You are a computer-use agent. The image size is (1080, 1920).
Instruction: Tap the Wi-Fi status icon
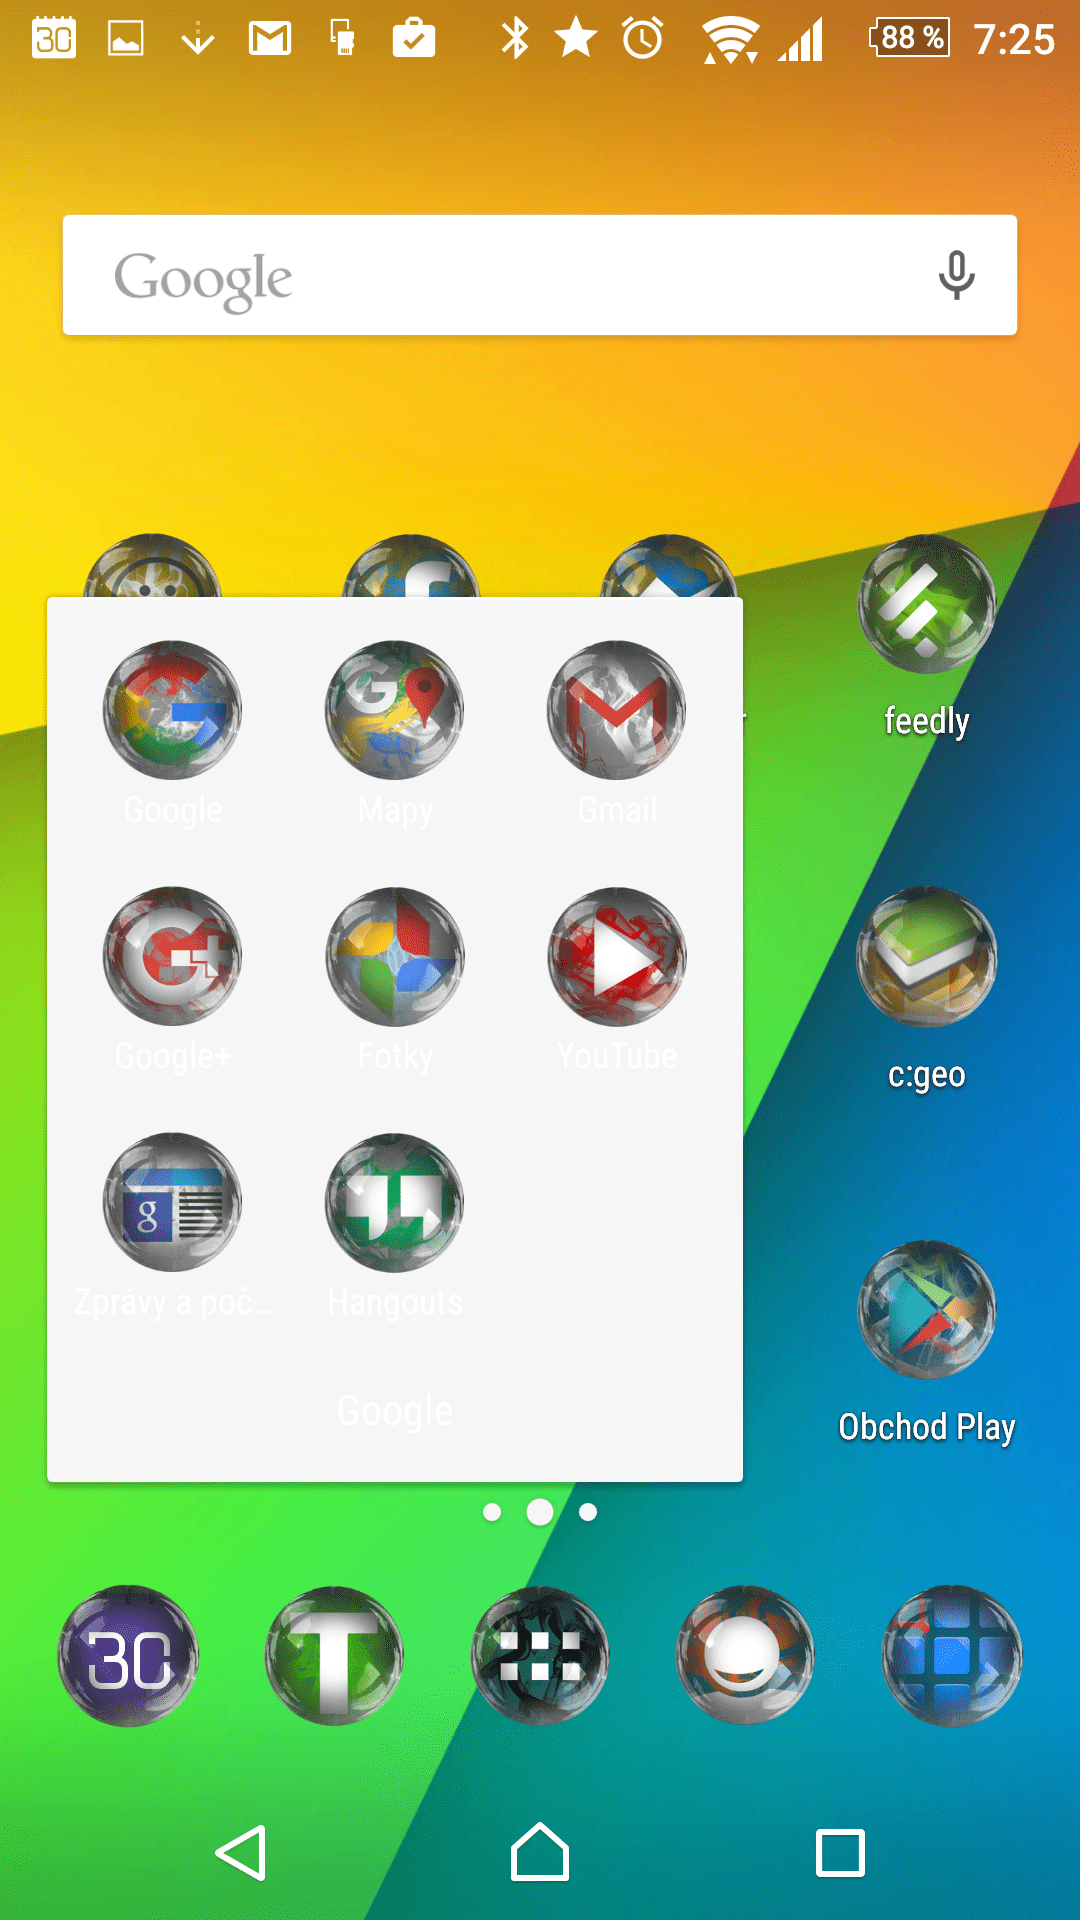pyautogui.click(x=730, y=40)
